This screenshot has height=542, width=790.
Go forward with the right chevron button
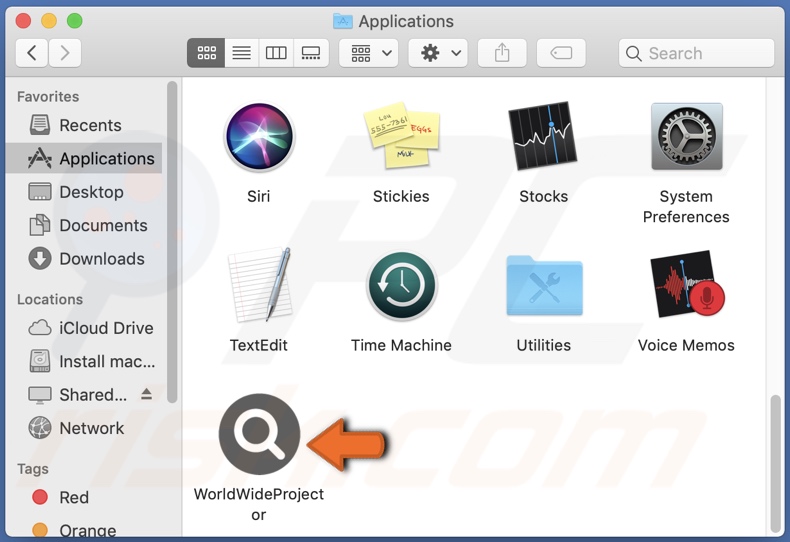(64, 53)
